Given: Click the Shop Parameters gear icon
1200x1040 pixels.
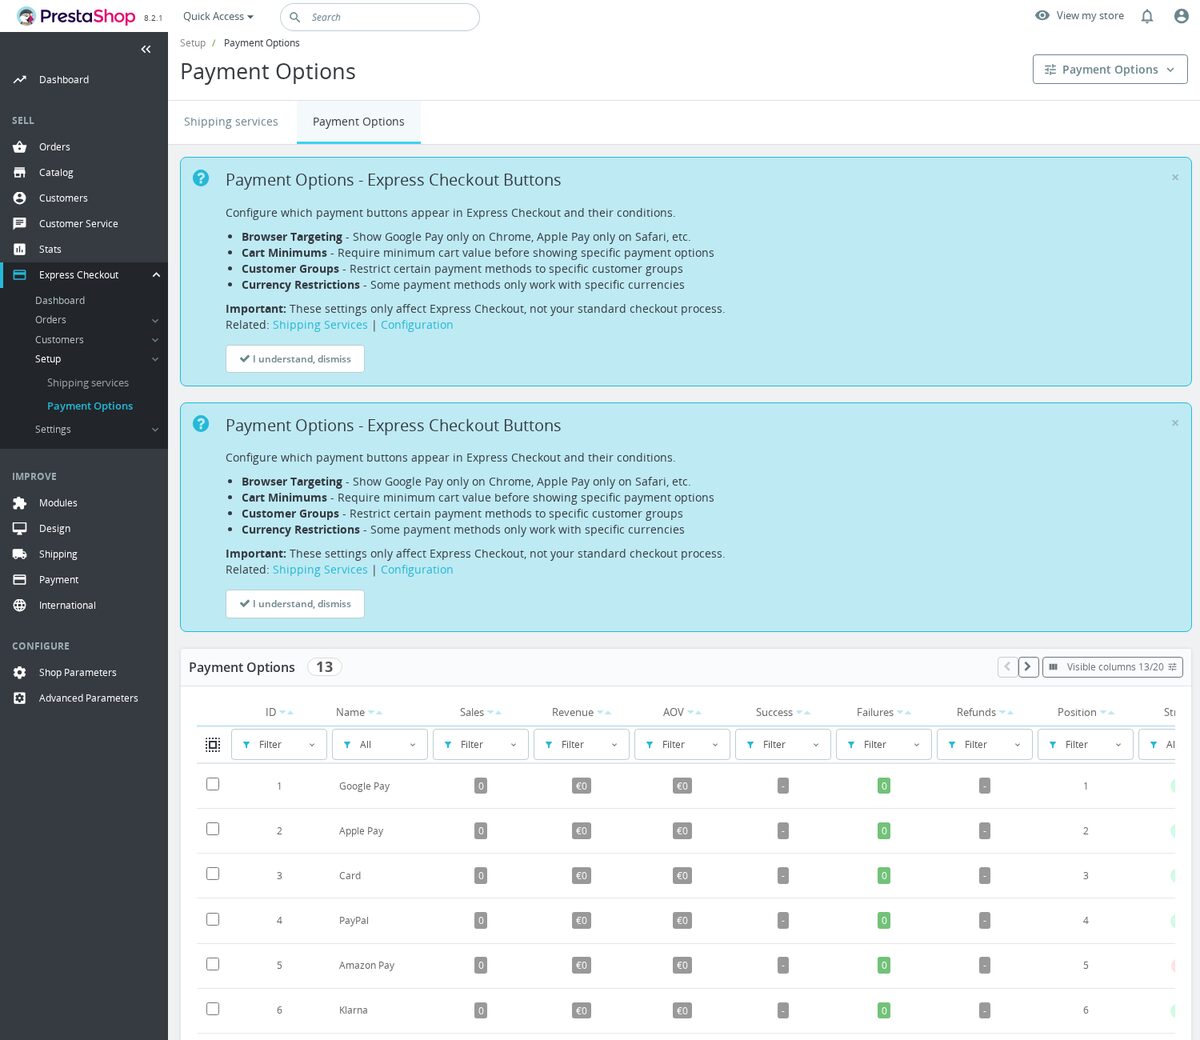Looking at the screenshot, I should pyautogui.click(x=19, y=673).
